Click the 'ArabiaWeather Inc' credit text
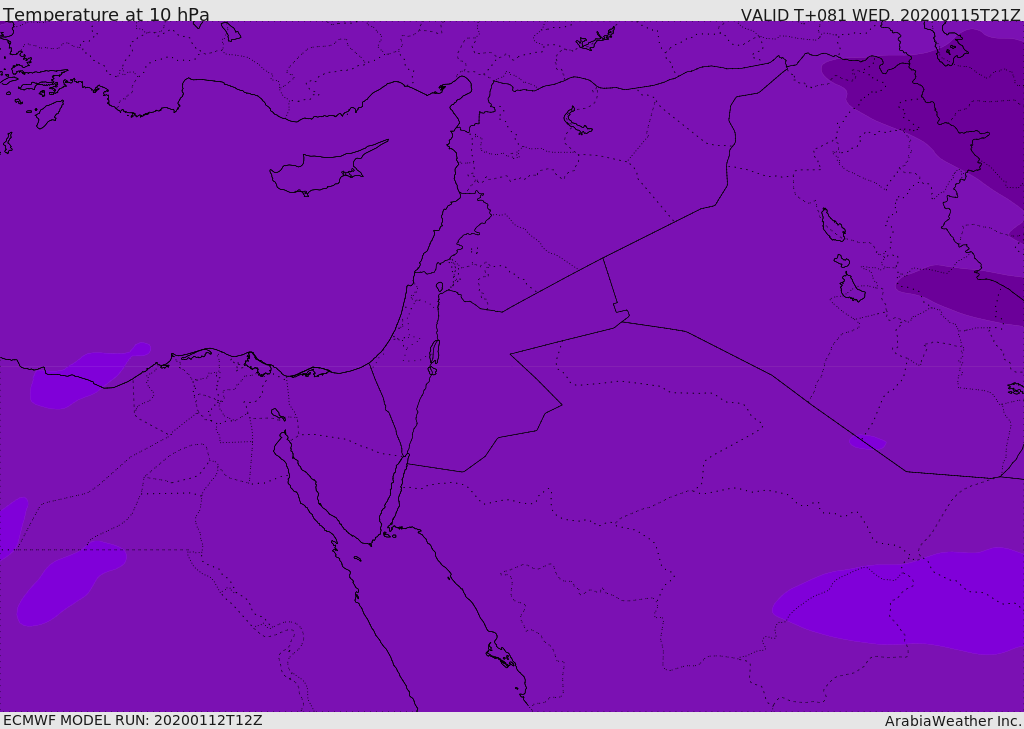The height and width of the screenshot is (729, 1024). [952, 721]
